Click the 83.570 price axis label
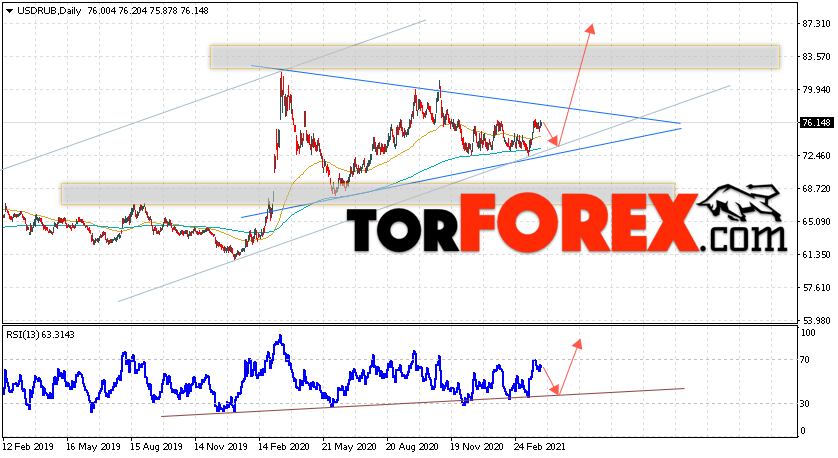Viewport: 838px width, 458px height. [x=816, y=57]
